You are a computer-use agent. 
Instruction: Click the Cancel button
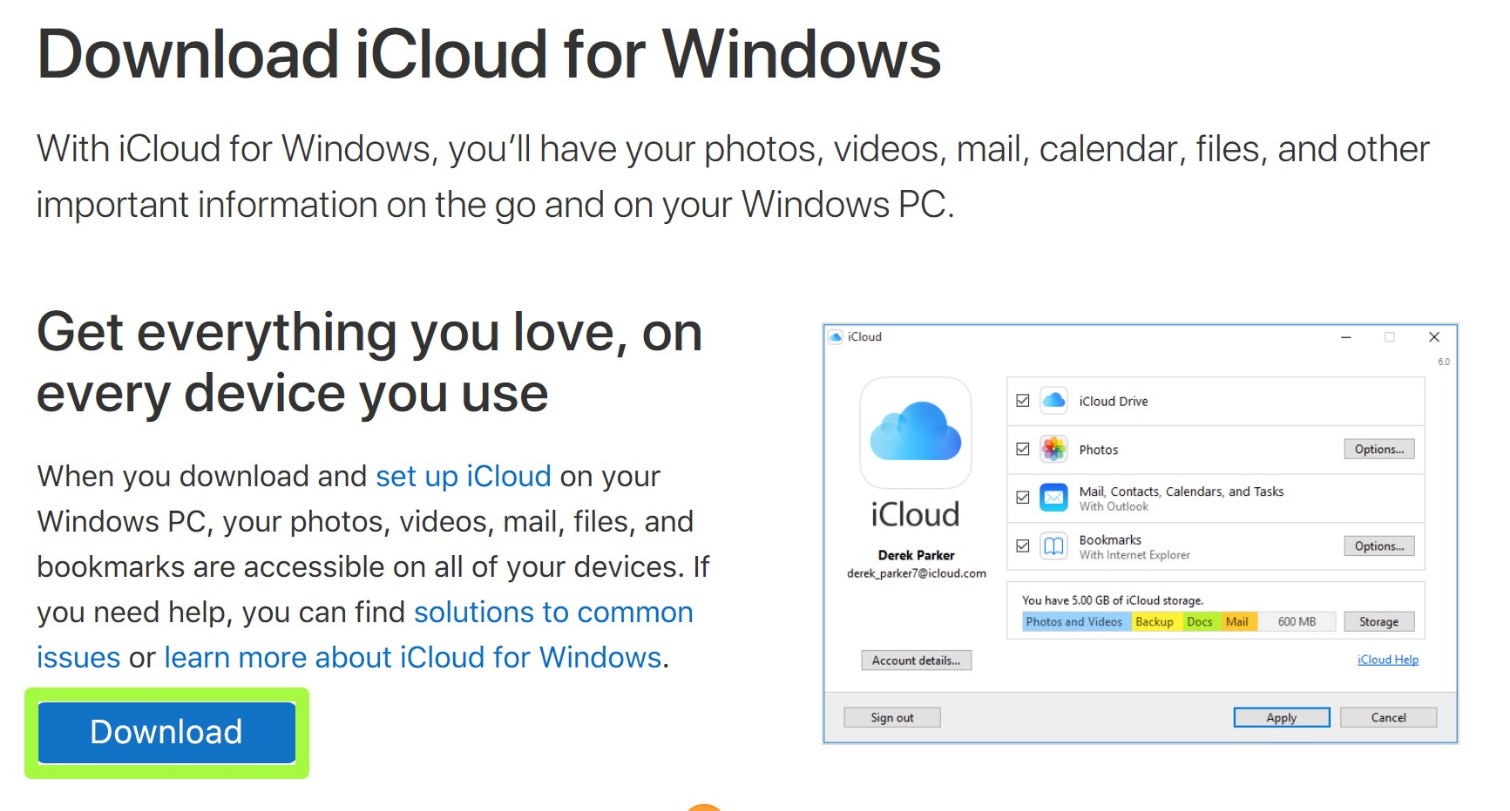tap(1389, 717)
